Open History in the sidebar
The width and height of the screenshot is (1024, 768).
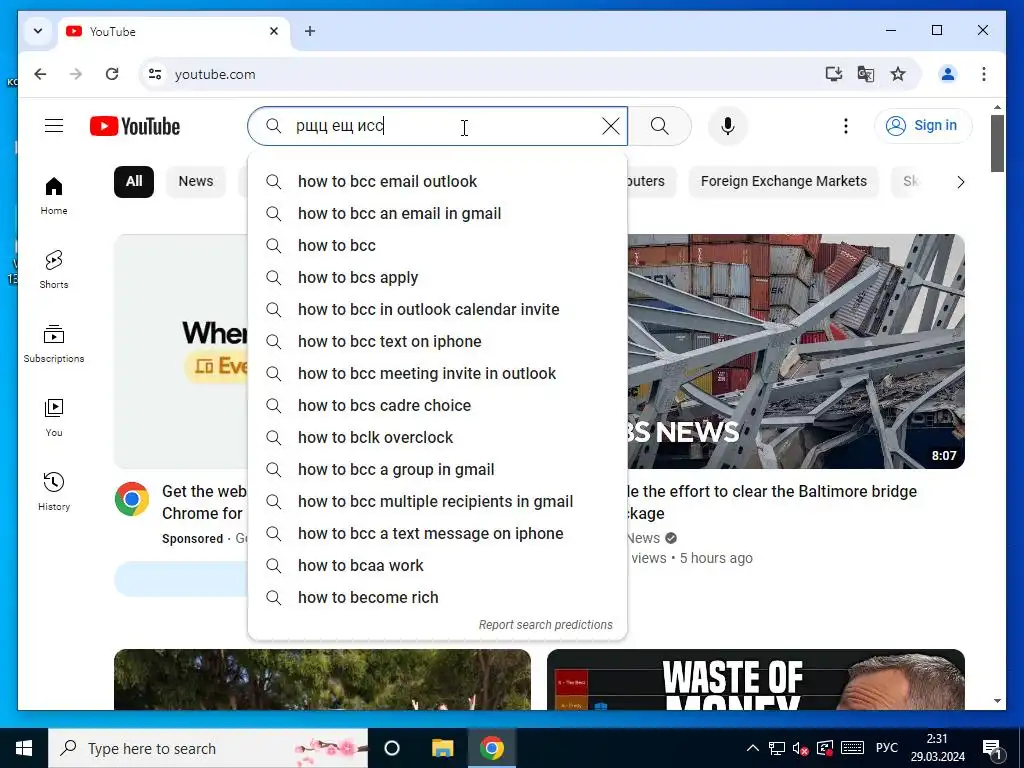(54, 491)
